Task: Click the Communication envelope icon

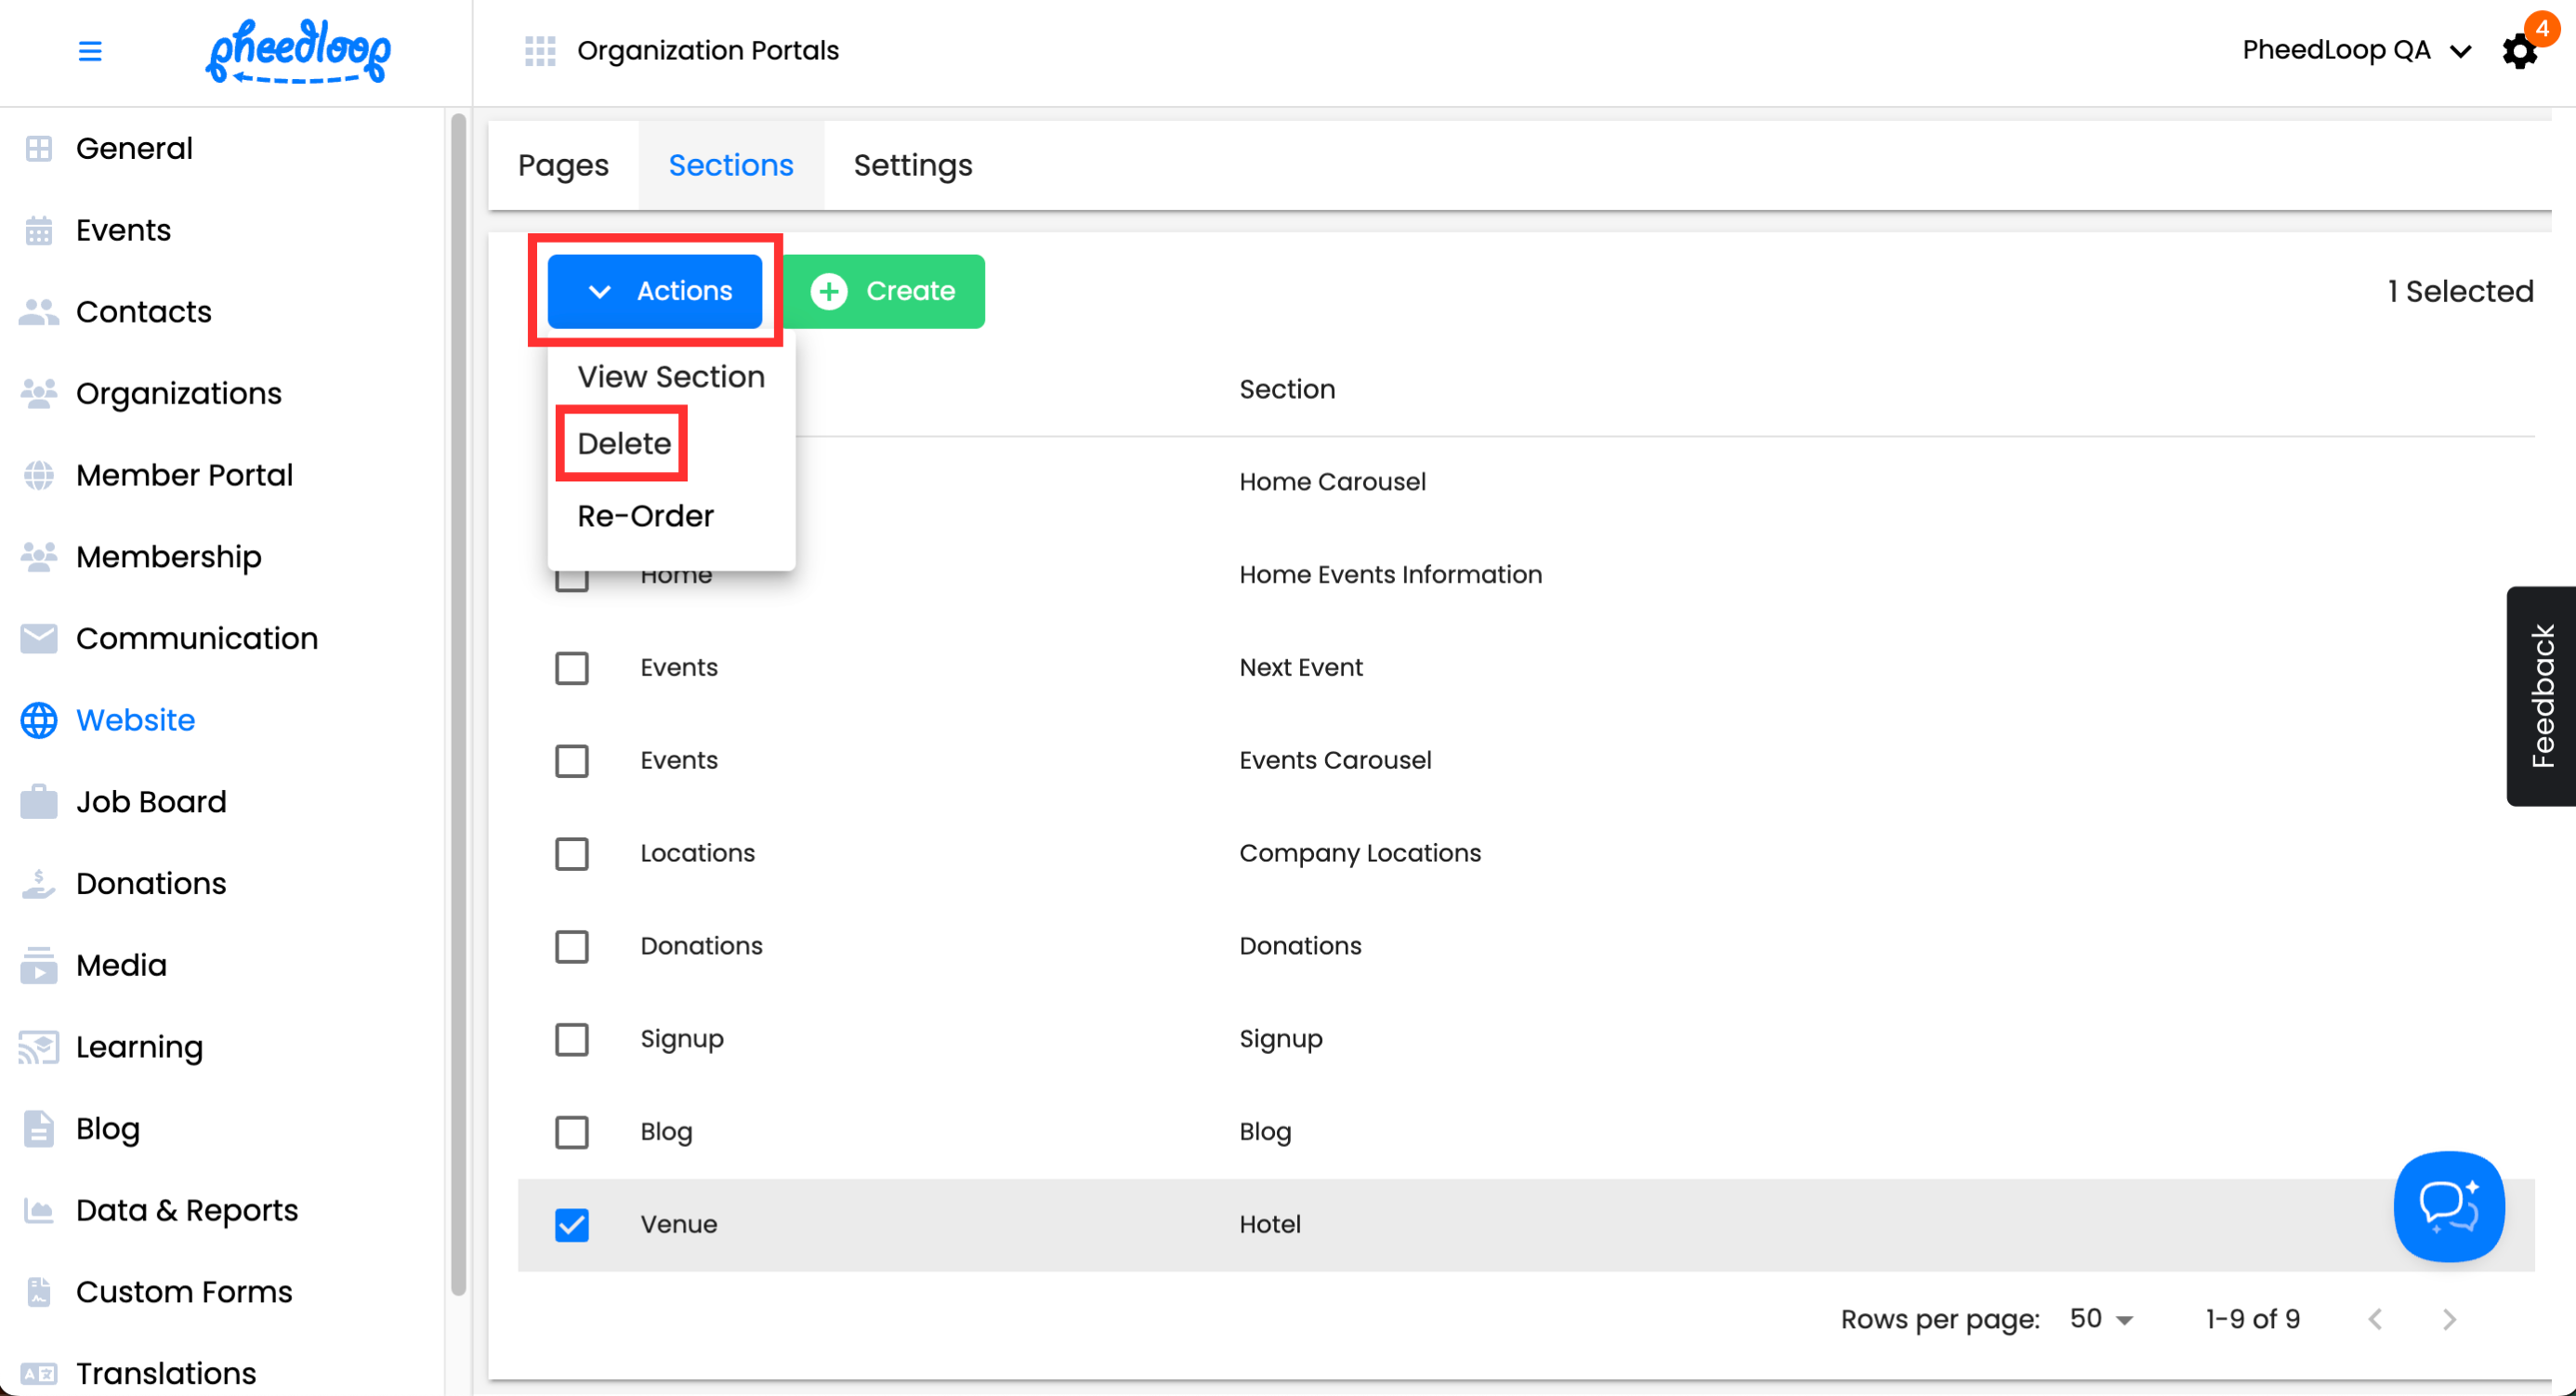Action: (39, 638)
